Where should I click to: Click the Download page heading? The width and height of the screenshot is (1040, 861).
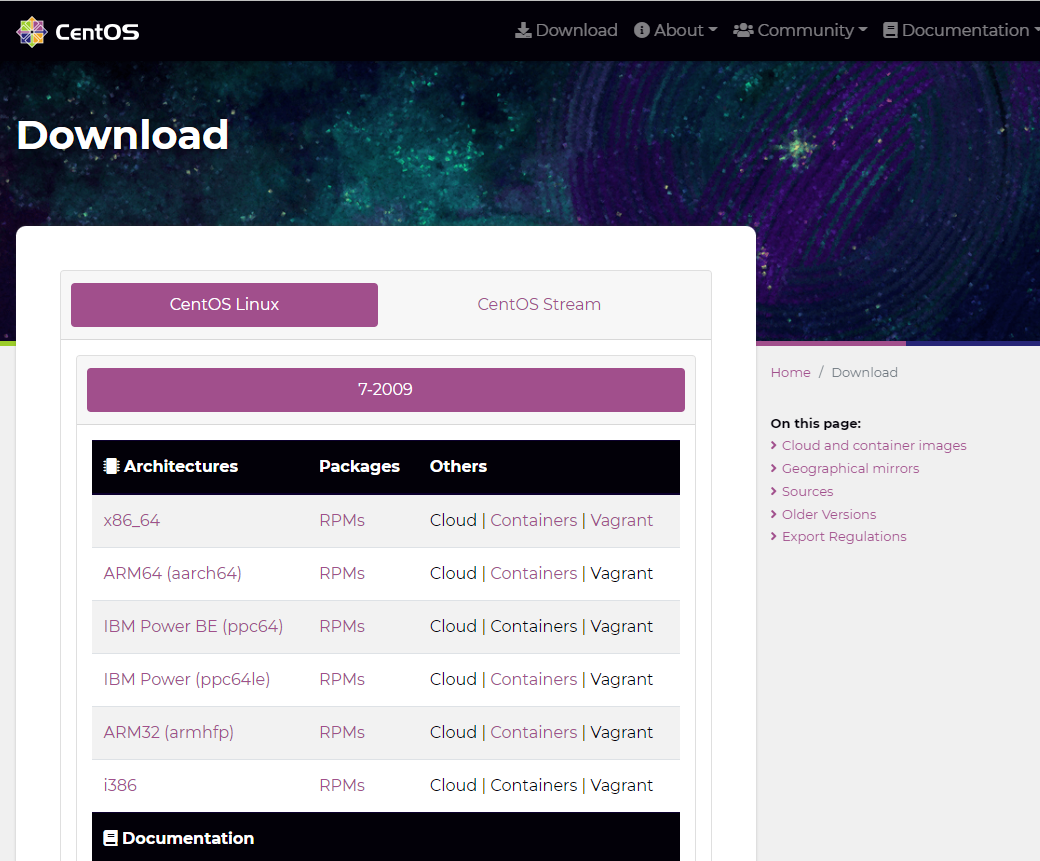click(123, 135)
